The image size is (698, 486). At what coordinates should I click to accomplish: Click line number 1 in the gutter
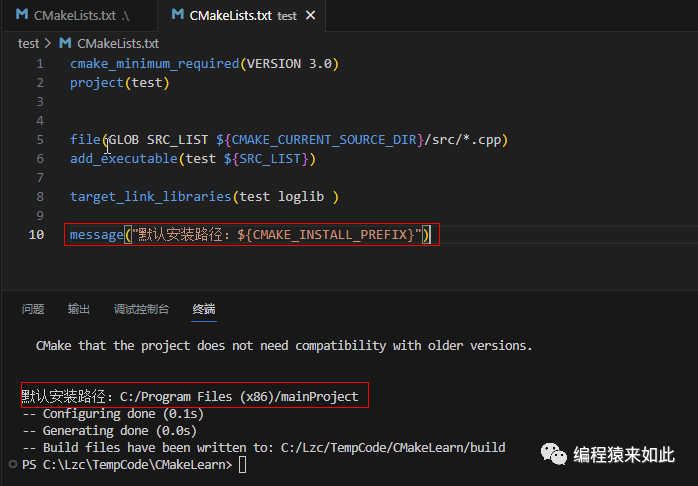pyautogui.click(x=40, y=64)
